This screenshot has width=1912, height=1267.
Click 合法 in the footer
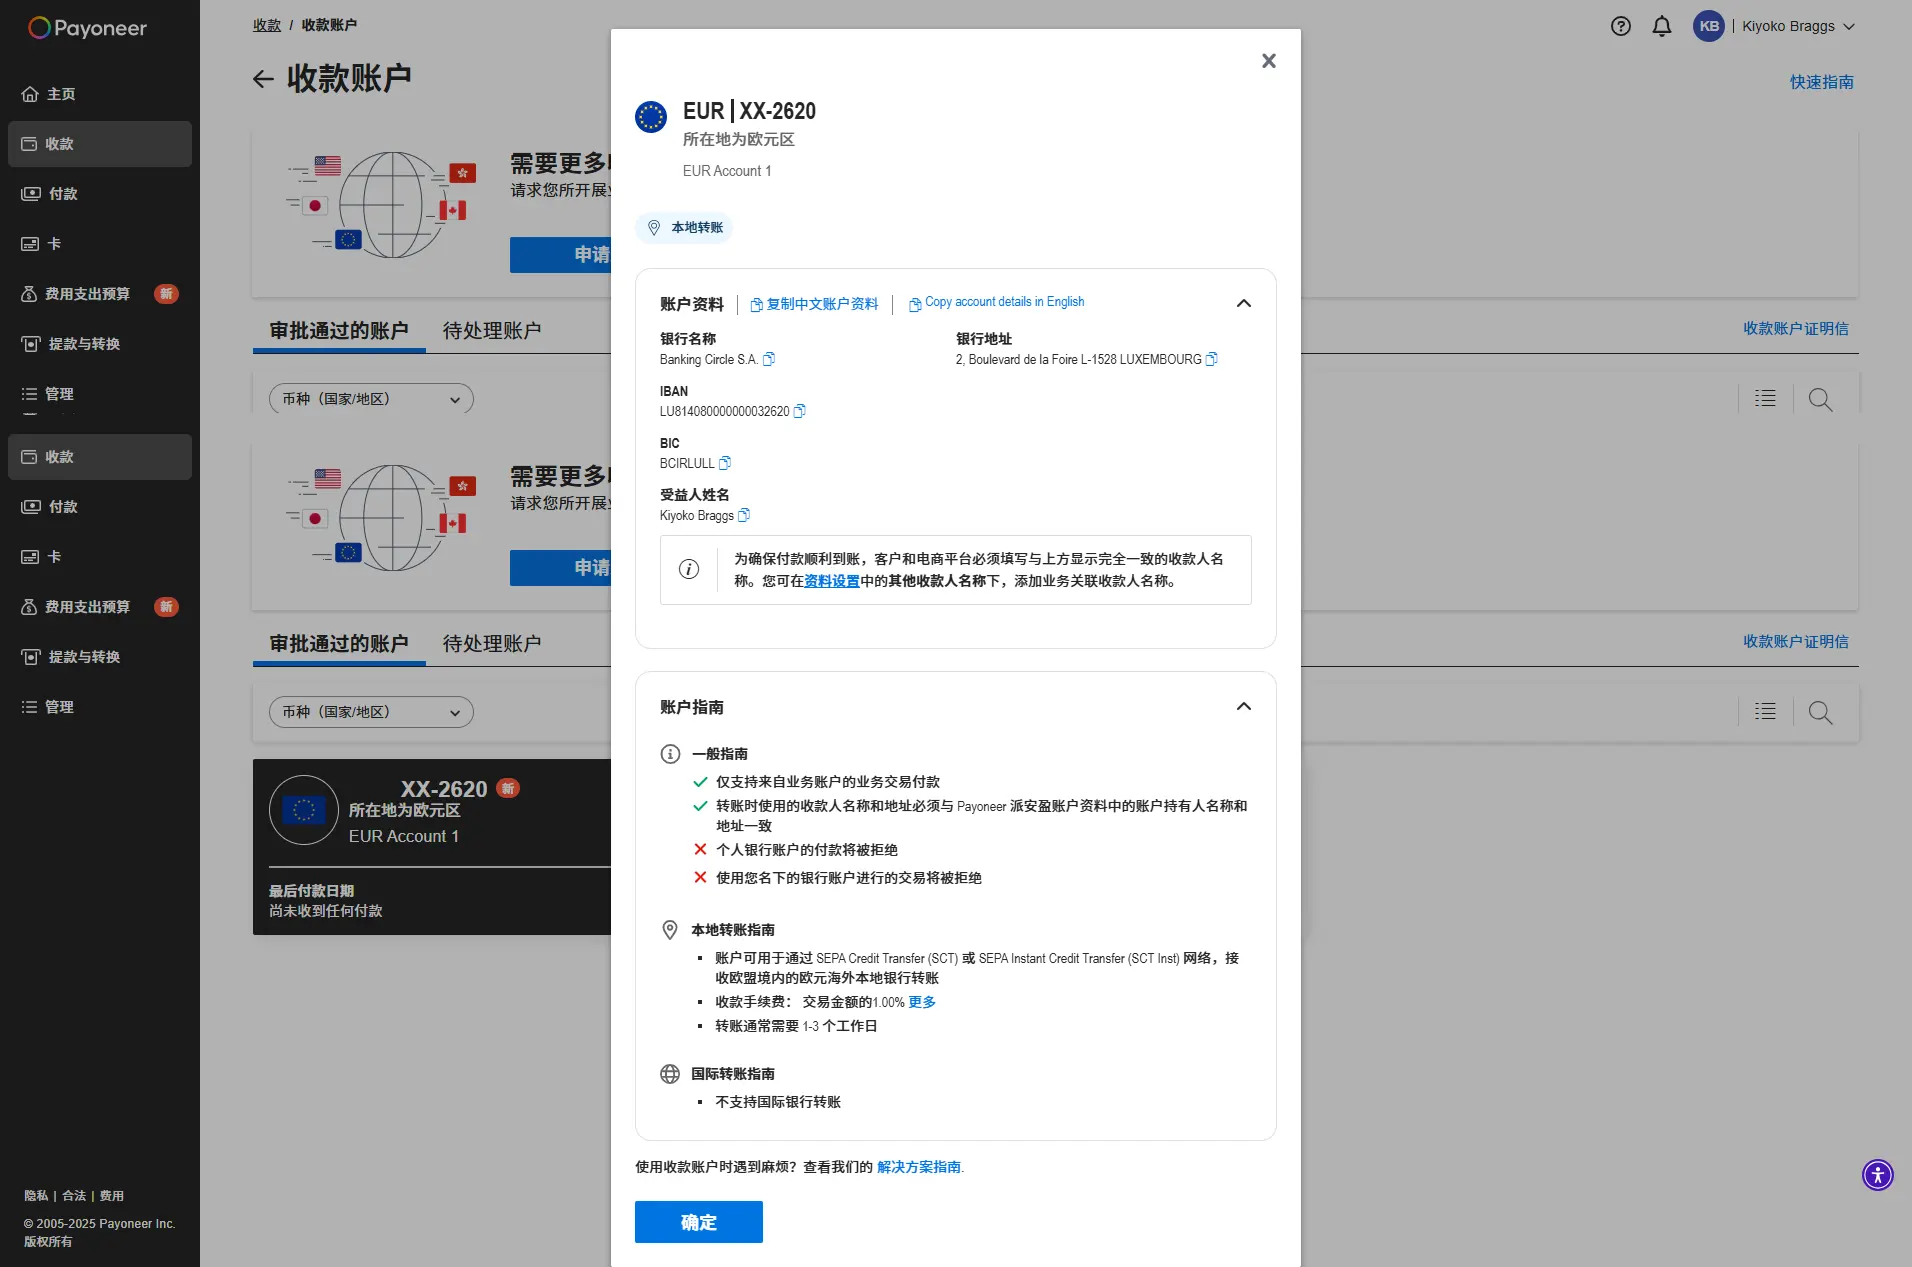(74, 1196)
